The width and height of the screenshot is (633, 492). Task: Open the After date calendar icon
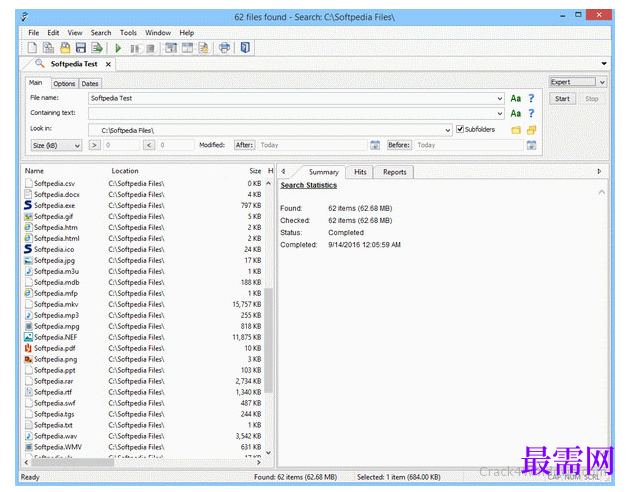[x=375, y=145]
